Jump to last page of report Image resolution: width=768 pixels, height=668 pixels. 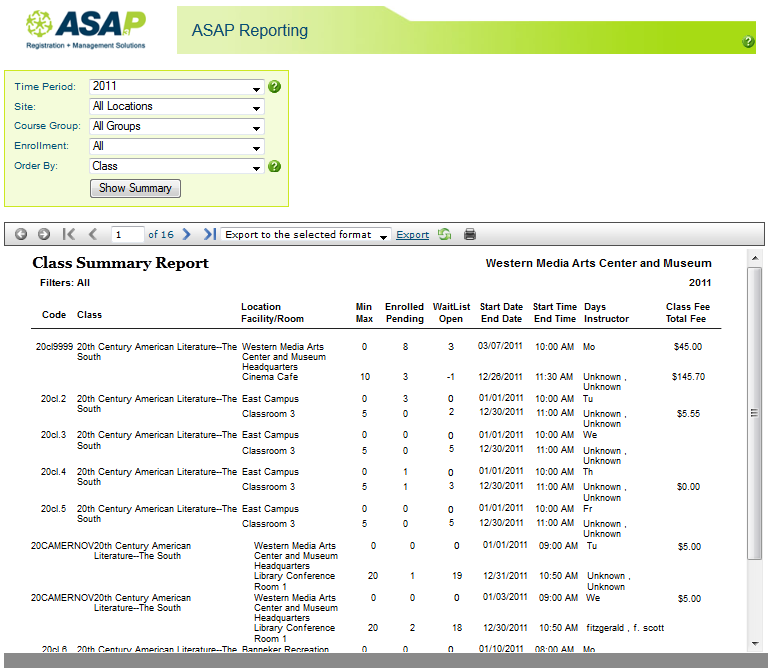coord(209,234)
